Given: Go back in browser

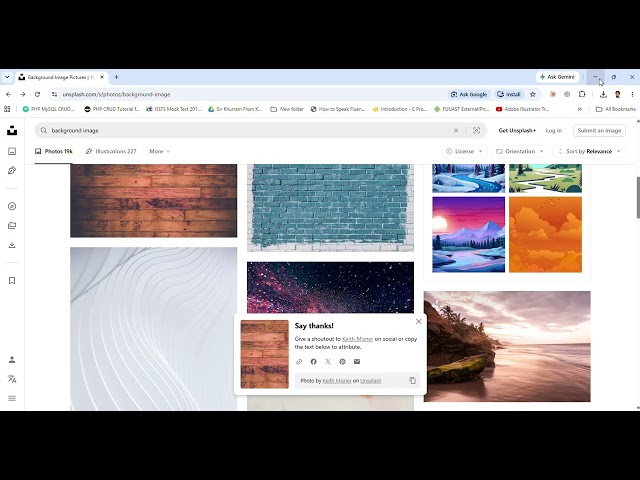Looking at the screenshot, I should tap(9, 94).
